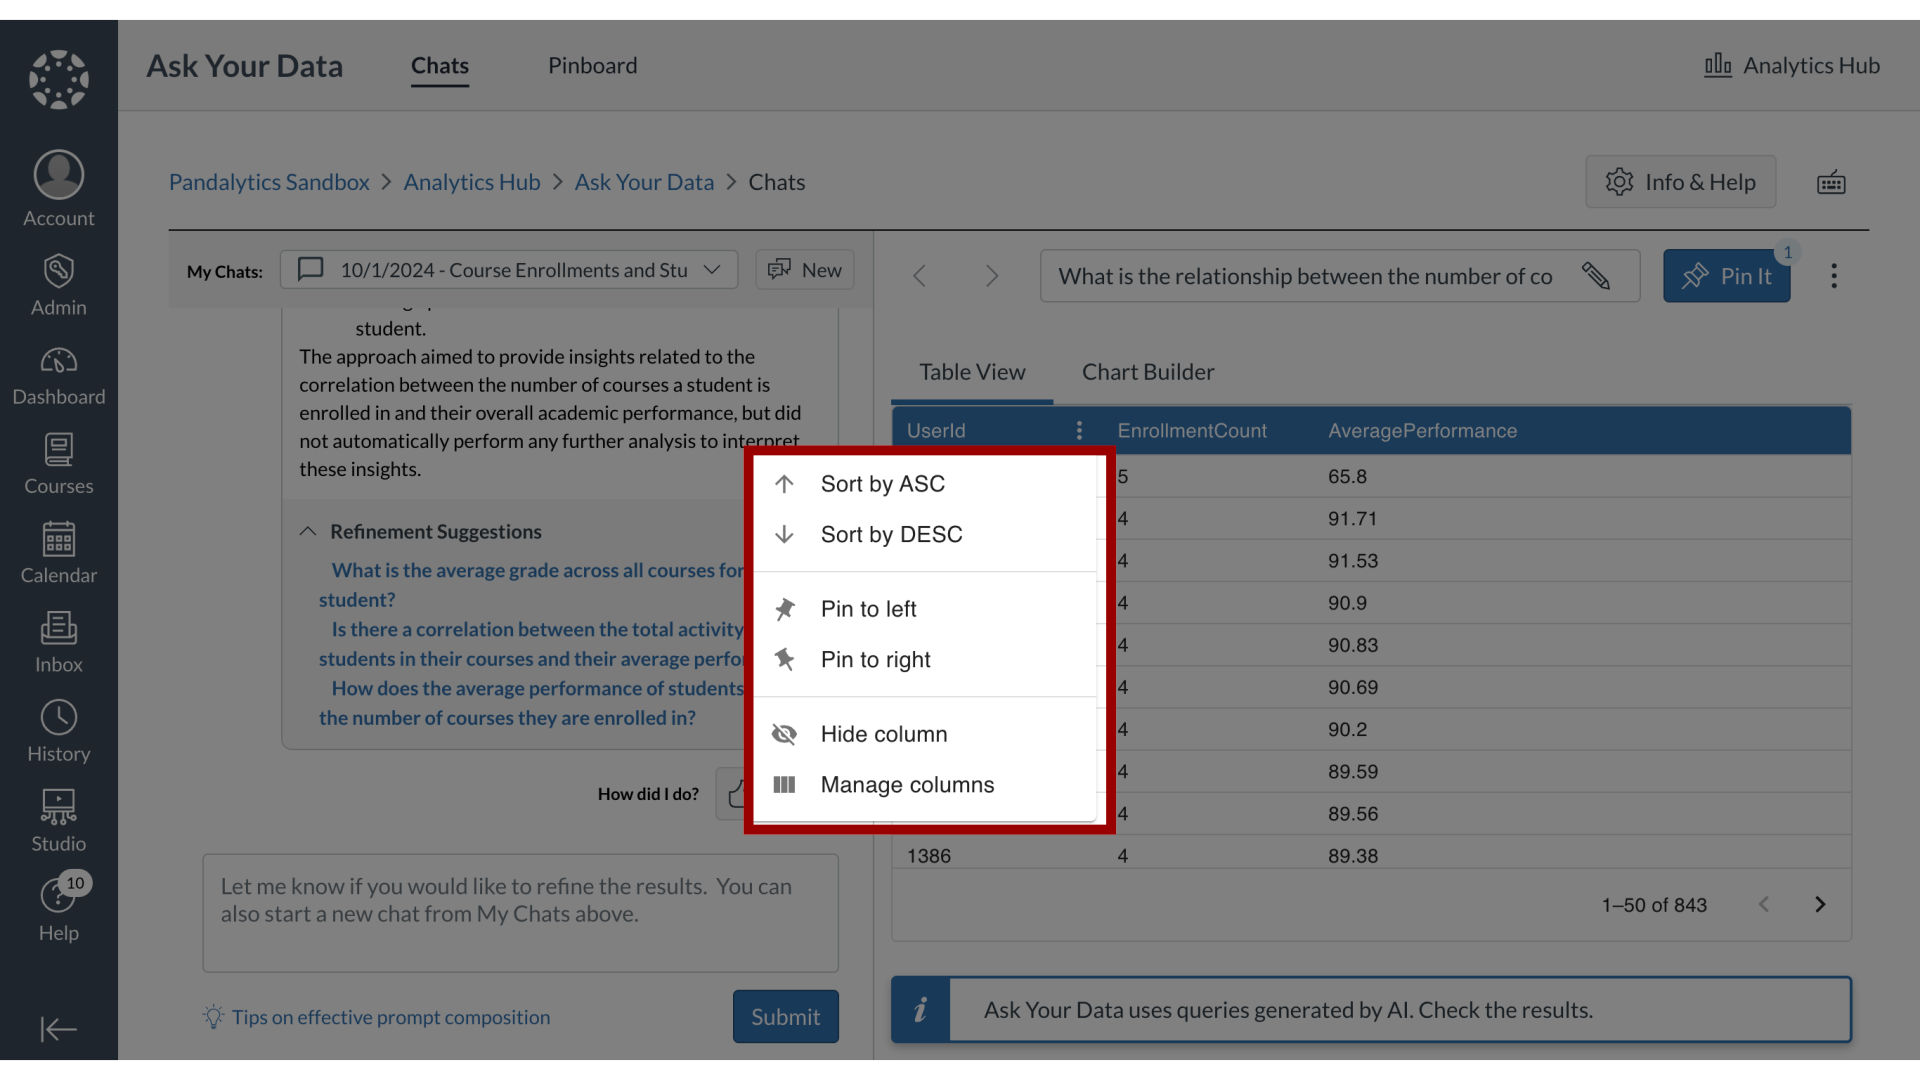Screen dimensions: 1920x1080
Task: Click the AveragePerformance column header
Action: coord(1422,431)
